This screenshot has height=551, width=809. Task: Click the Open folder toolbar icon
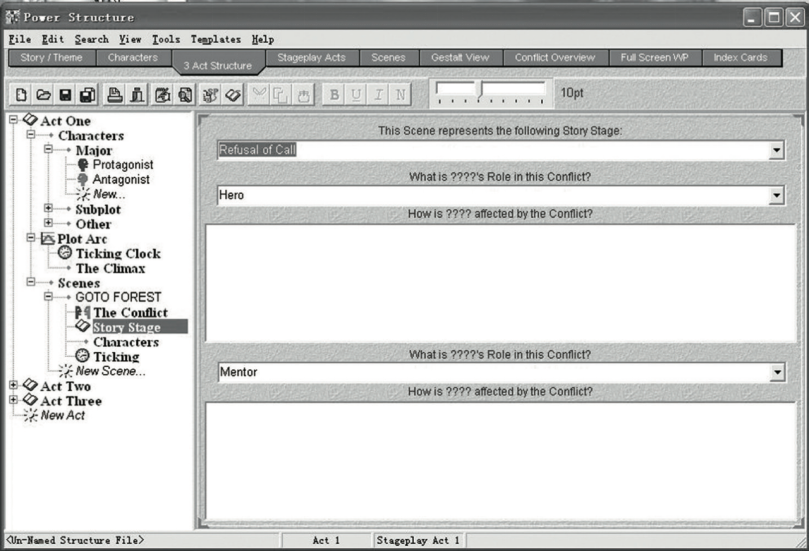coord(43,95)
